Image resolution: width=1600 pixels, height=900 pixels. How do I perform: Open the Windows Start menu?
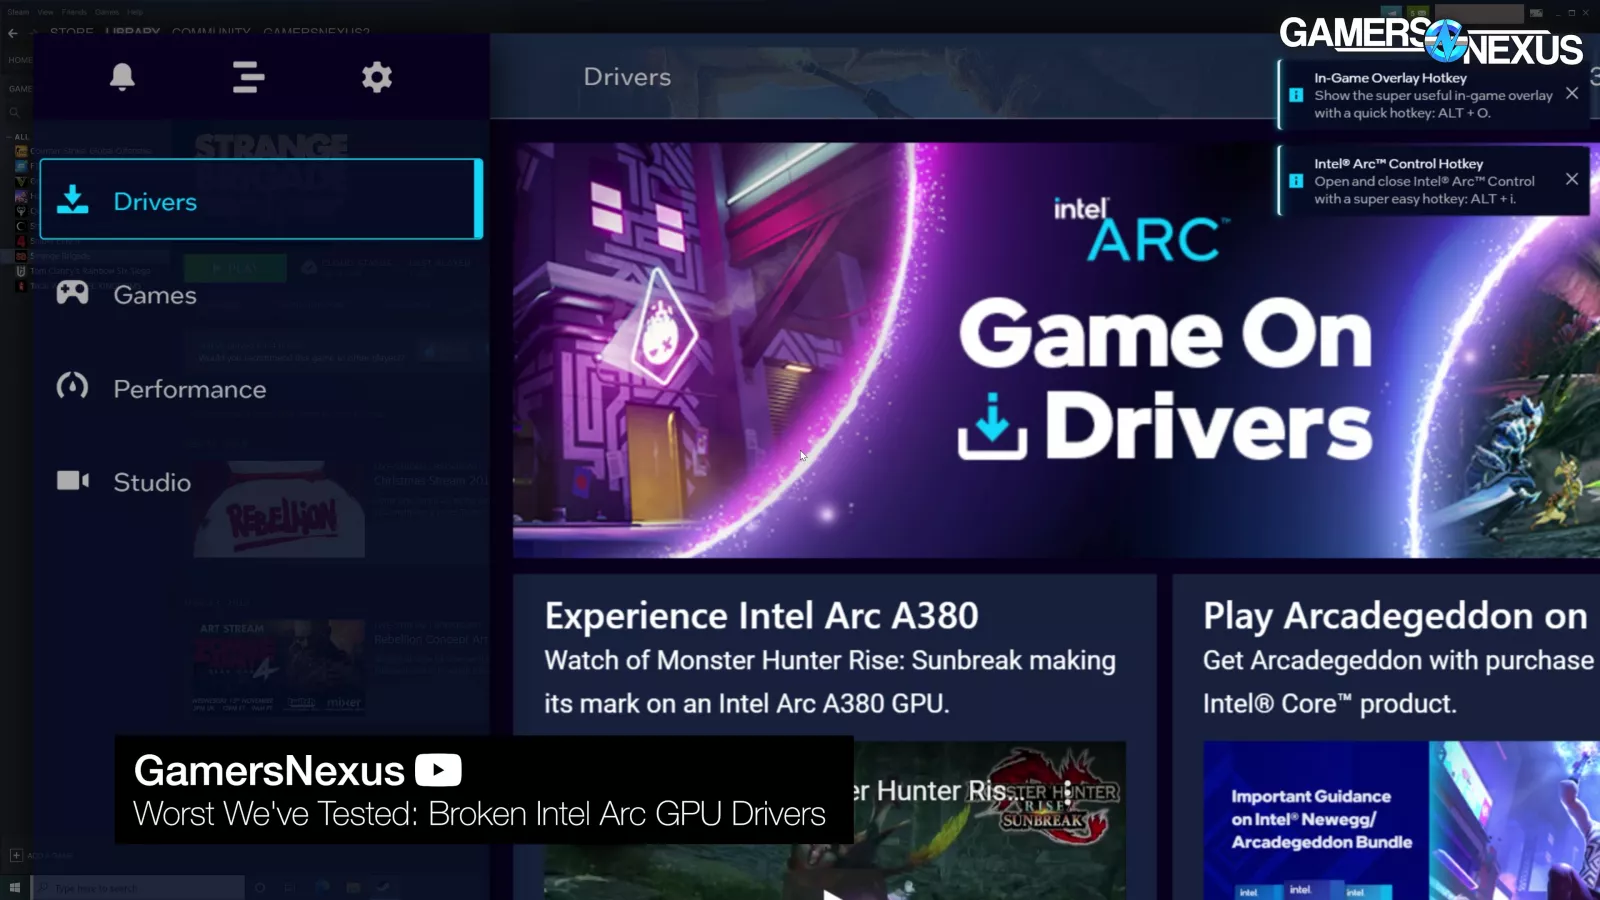click(14, 888)
